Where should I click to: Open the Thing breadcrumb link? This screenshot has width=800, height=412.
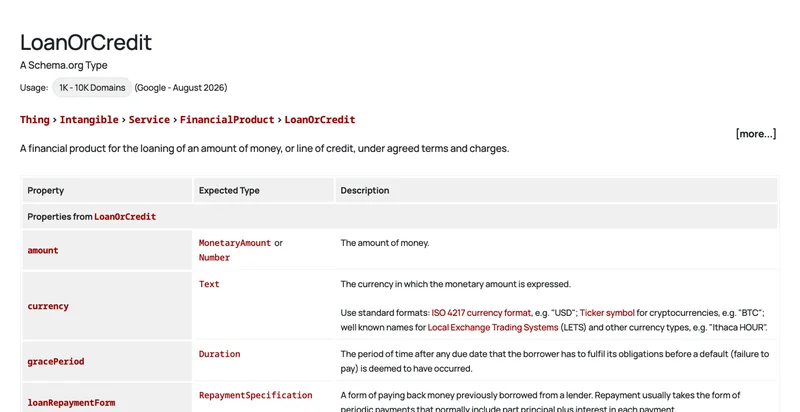(35, 120)
